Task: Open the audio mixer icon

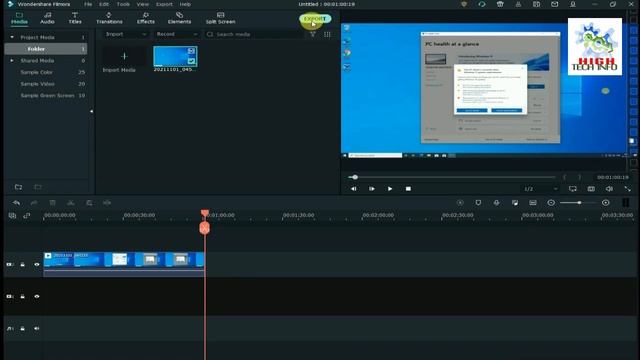Action: 515,203
